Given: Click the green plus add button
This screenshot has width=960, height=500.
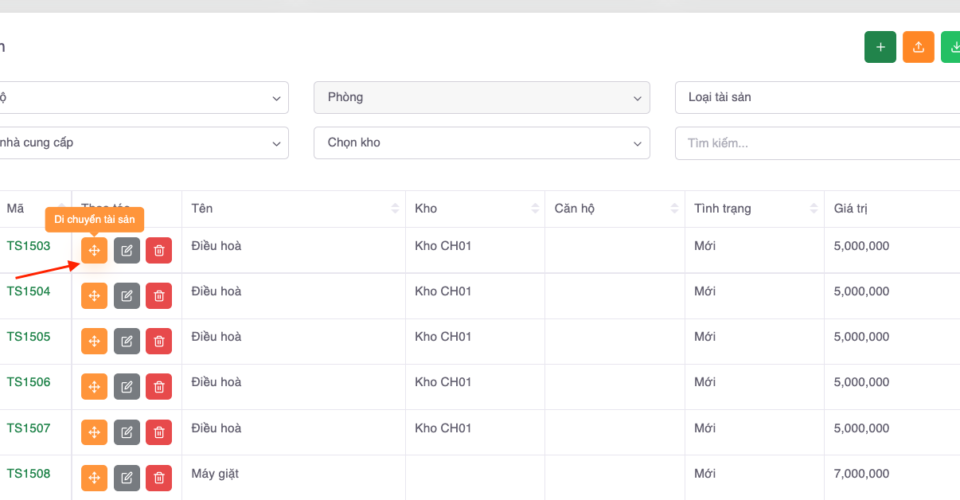Looking at the screenshot, I should 880,47.
